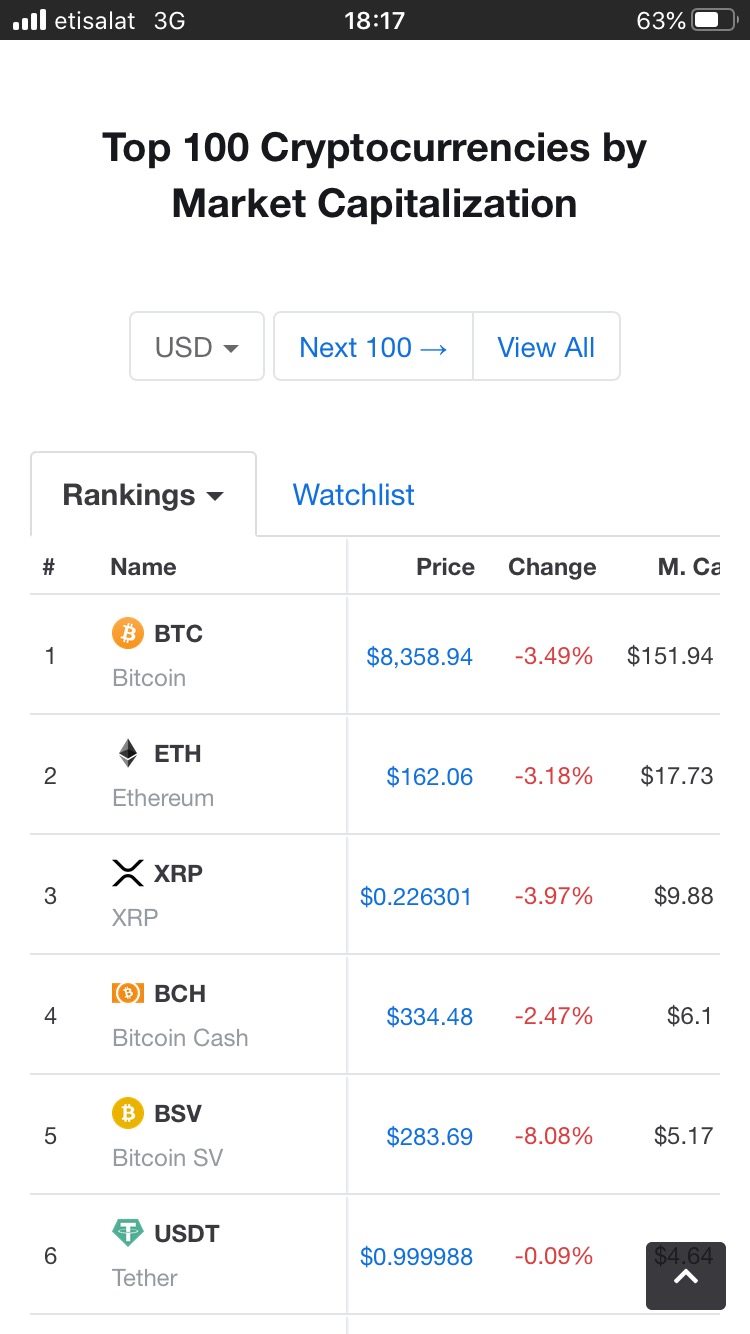Open the Bitcoin SV price $283.69 link
750x1334 pixels.
point(429,1137)
